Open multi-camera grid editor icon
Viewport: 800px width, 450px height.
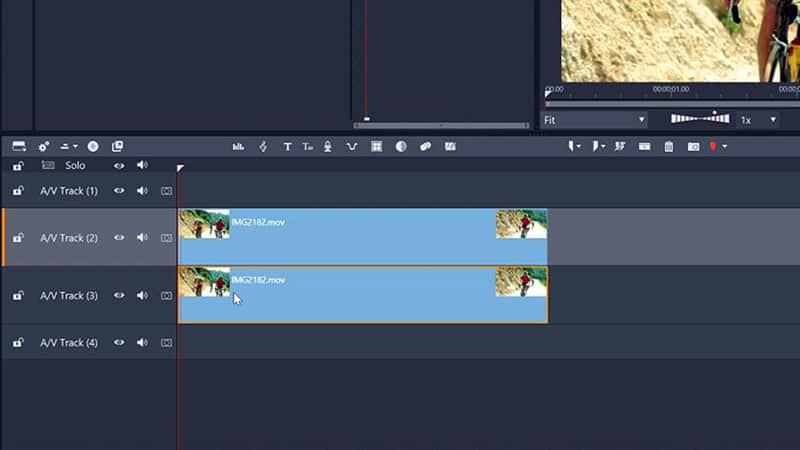[x=377, y=147]
